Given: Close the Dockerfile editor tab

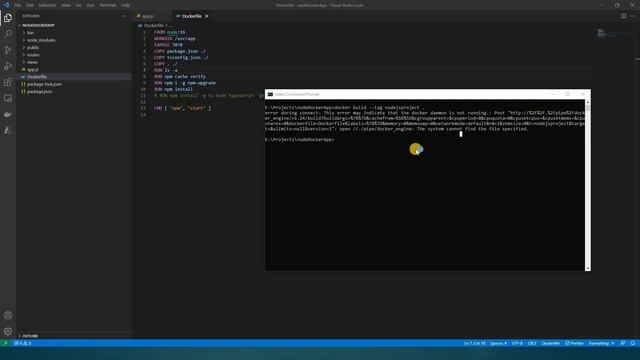Looking at the screenshot, I should 207,16.
